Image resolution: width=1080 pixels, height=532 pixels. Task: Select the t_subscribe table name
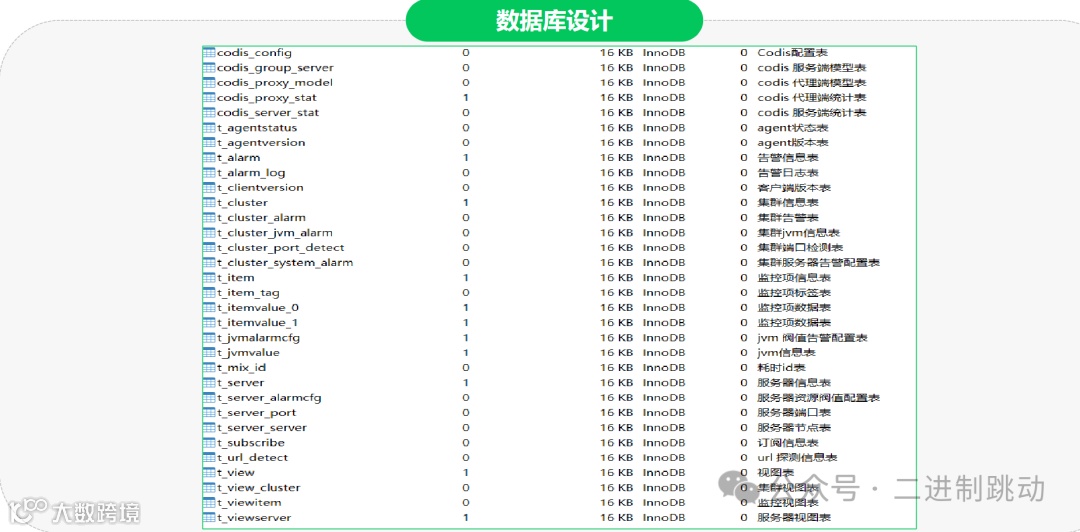[x=251, y=442]
